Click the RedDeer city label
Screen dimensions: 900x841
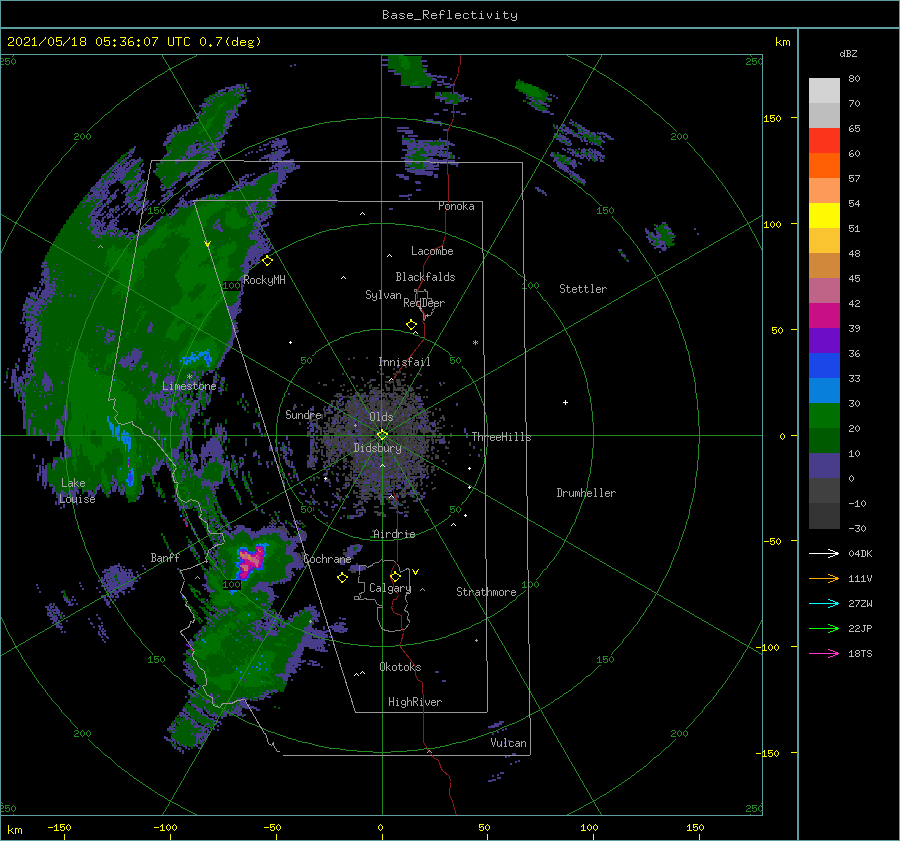tap(424, 303)
